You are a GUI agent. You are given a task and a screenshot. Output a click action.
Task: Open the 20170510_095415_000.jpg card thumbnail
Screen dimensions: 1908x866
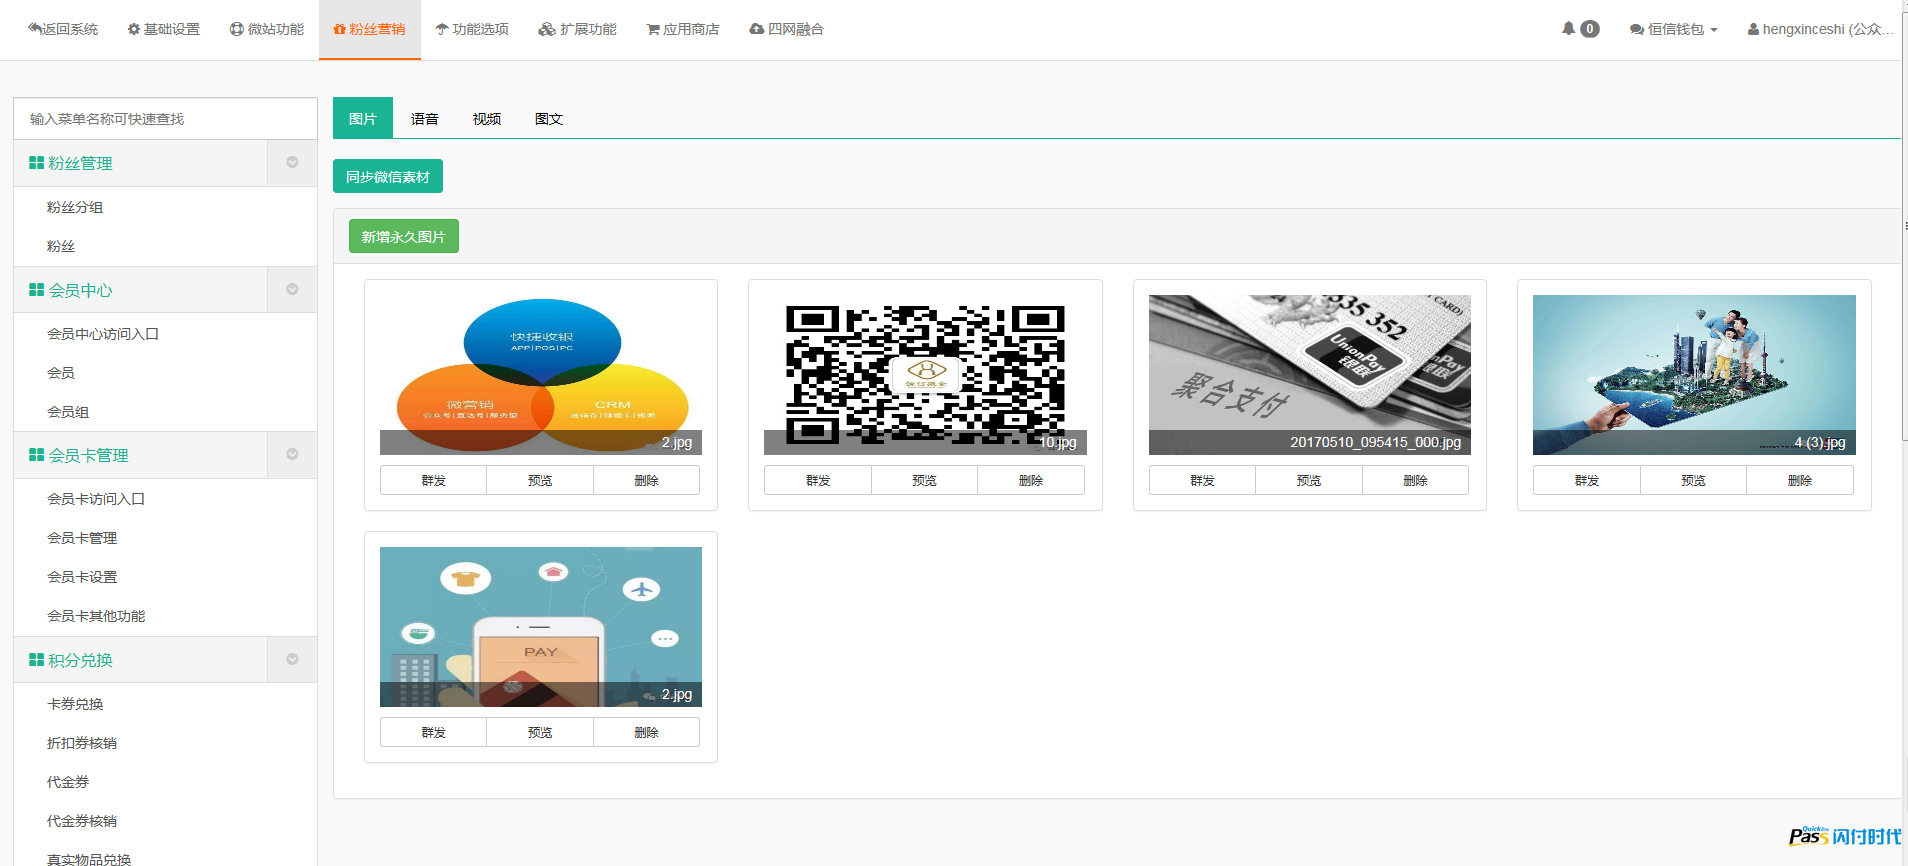click(x=1310, y=375)
